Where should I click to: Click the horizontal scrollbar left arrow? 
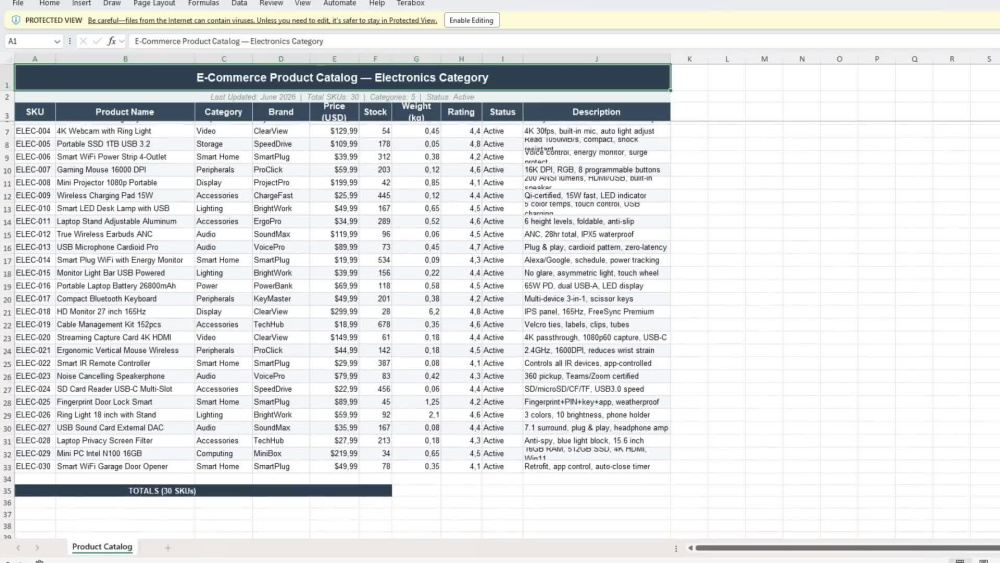[690, 548]
